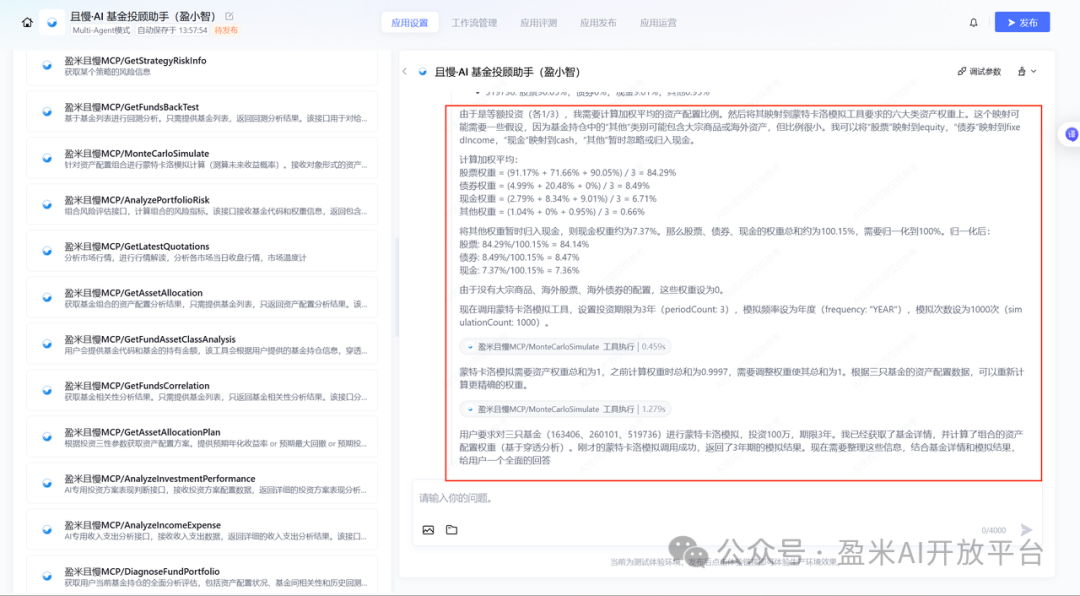
Task: Click the blue 发布 publish button
Action: point(1021,21)
